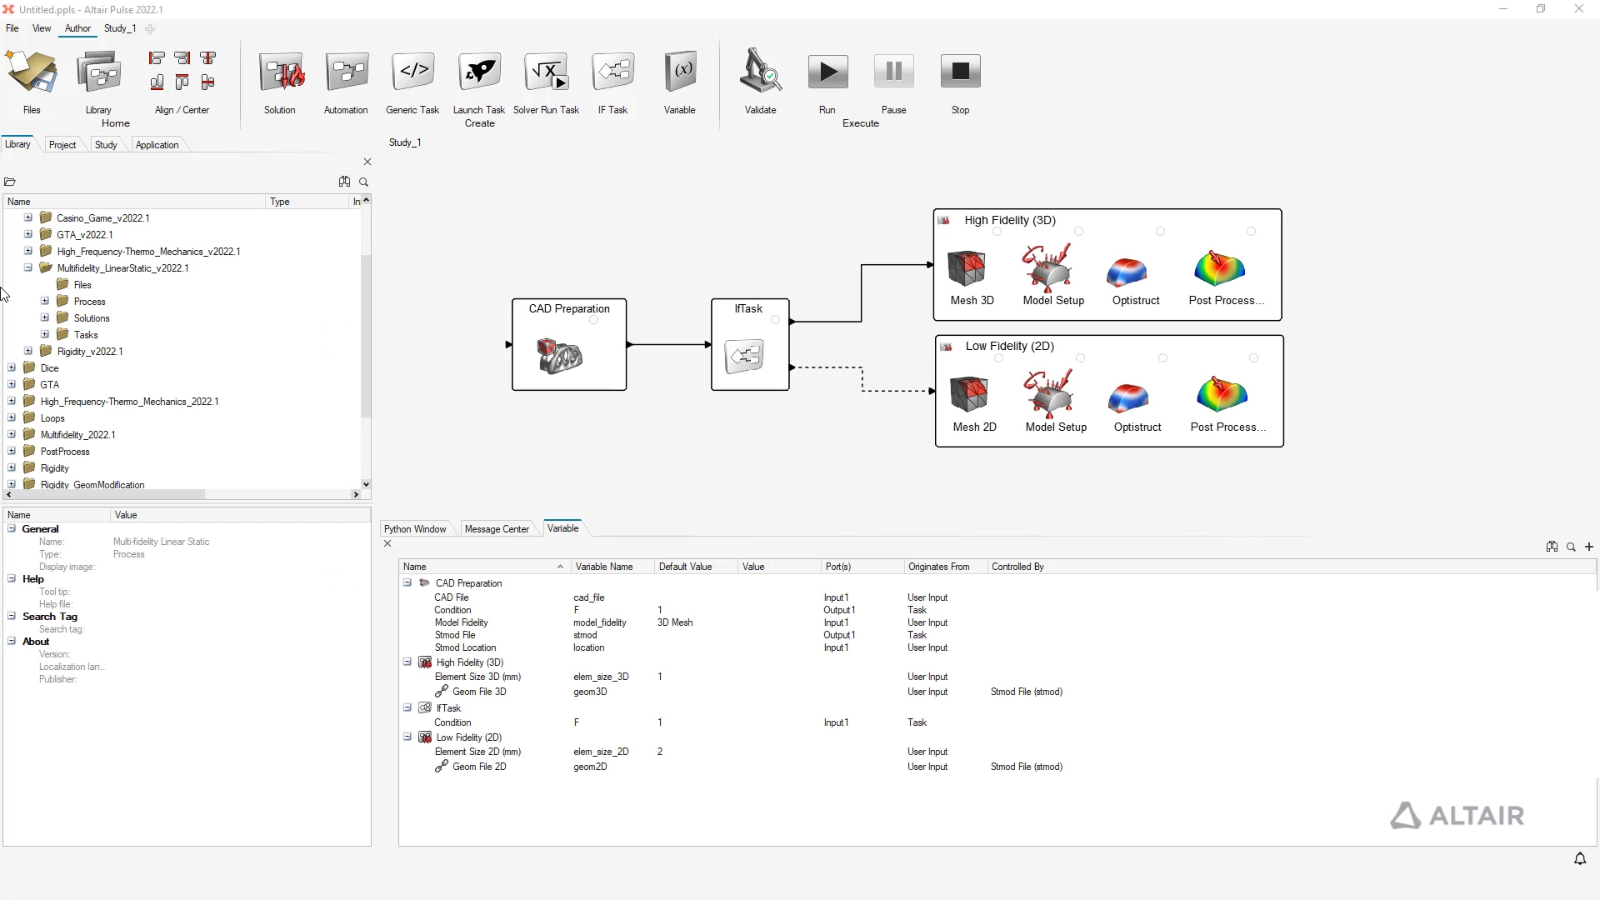Create a Launch Task
Viewport: 1600px width, 900px height.
tap(479, 82)
